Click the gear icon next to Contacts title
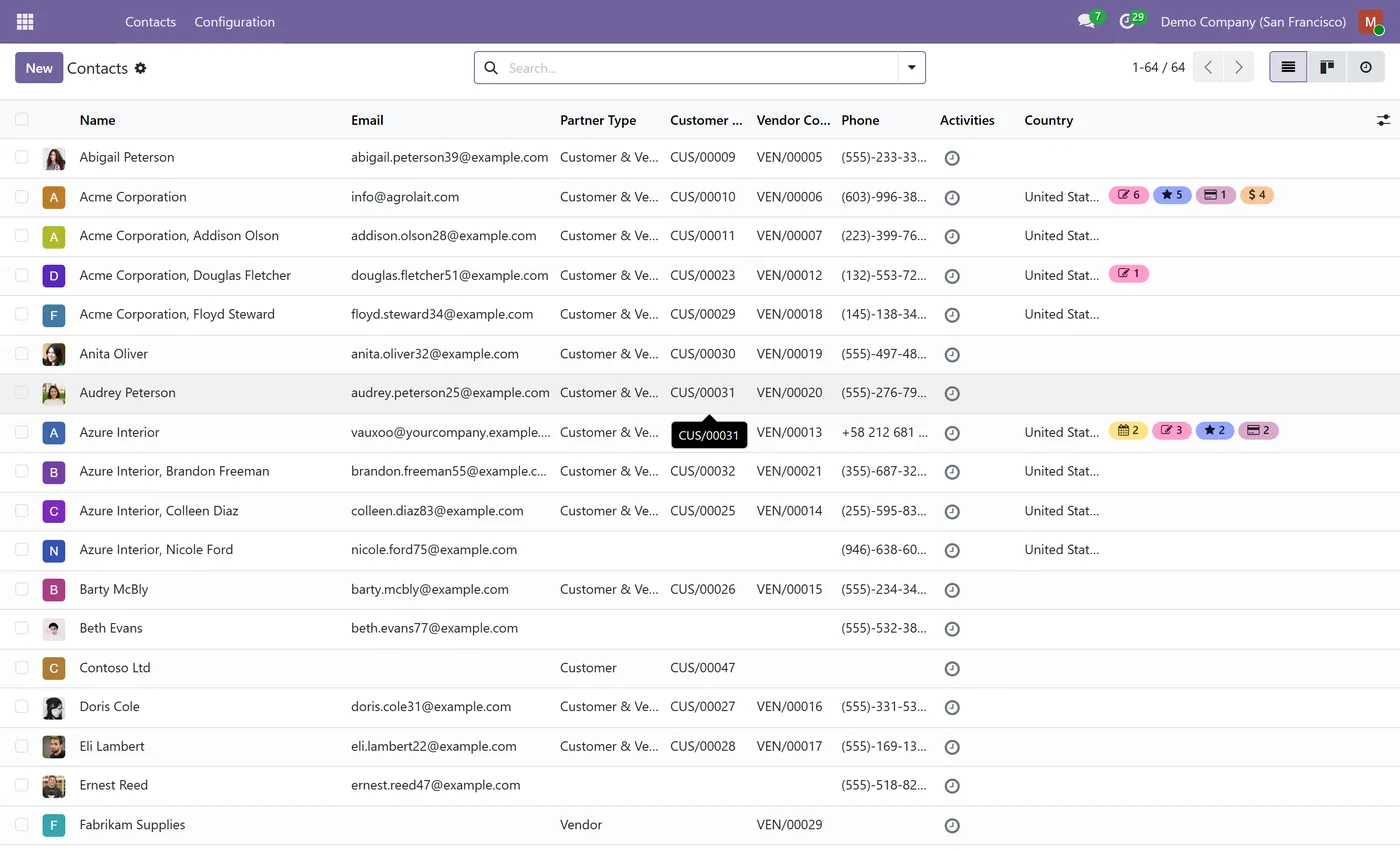 [x=140, y=68]
